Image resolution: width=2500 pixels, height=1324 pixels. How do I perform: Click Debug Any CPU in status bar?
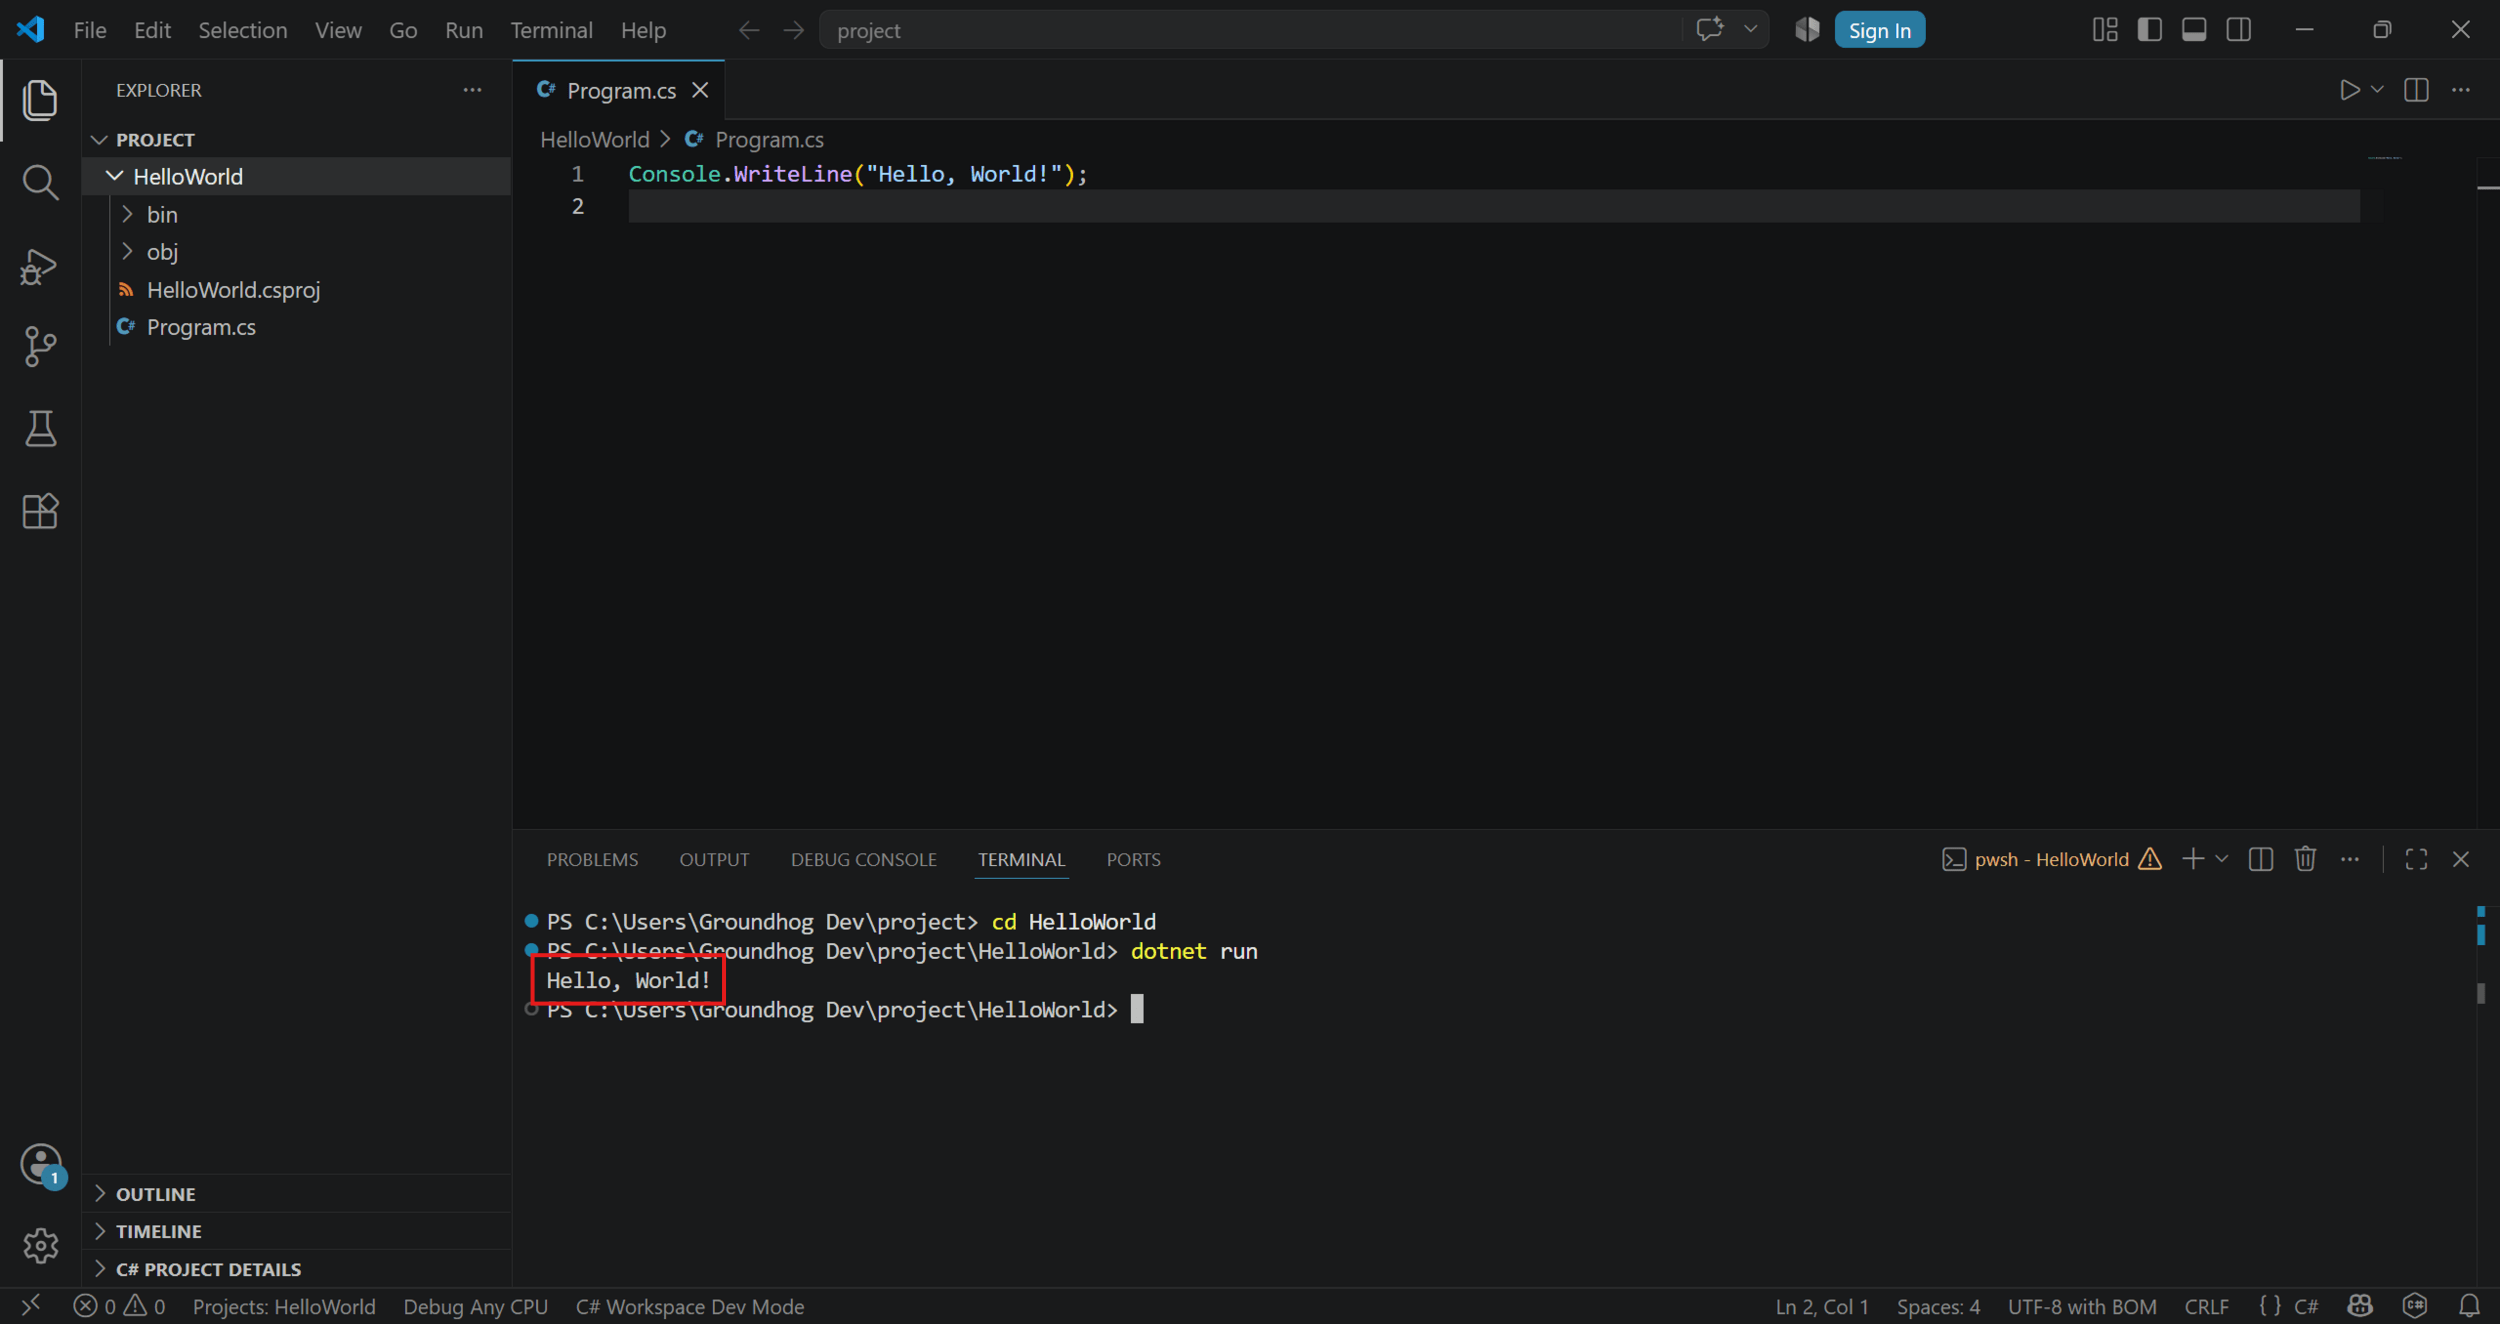pos(475,1306)
